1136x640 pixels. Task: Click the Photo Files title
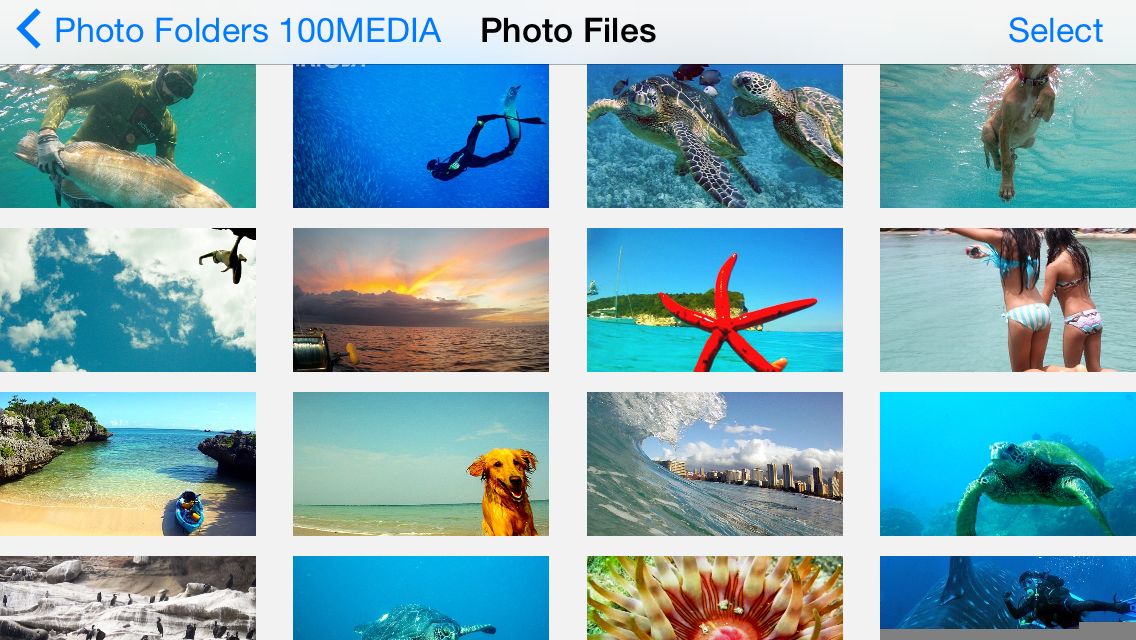click(x=568, y=31)
